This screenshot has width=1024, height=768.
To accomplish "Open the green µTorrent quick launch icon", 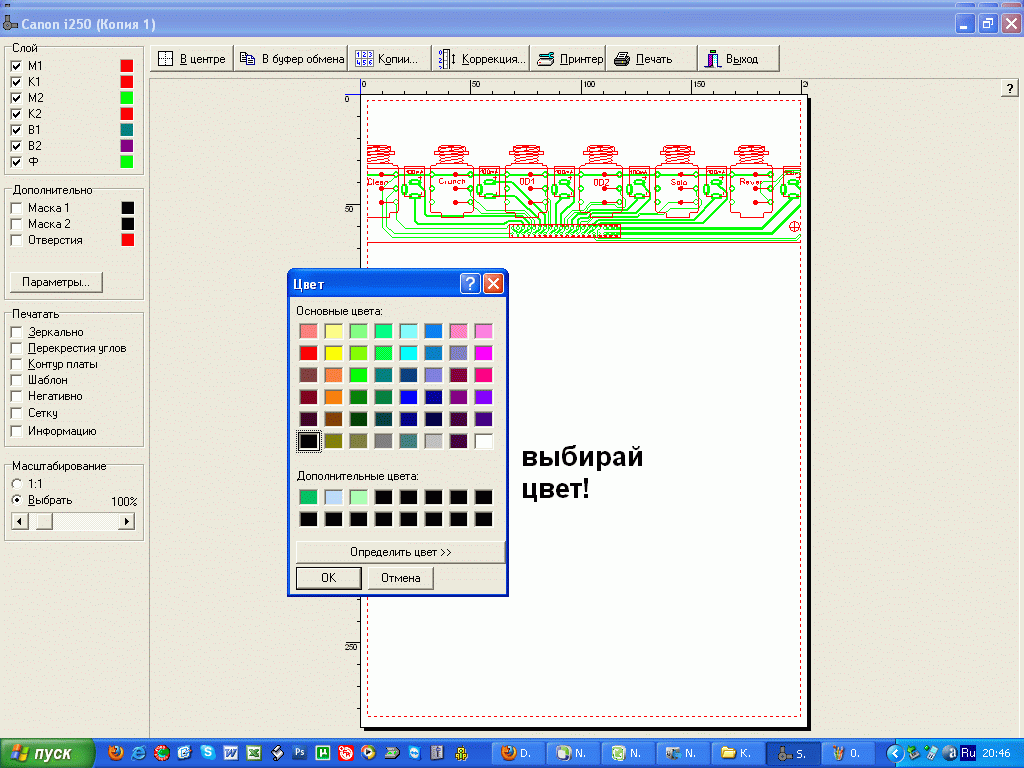I will (323, 753).
